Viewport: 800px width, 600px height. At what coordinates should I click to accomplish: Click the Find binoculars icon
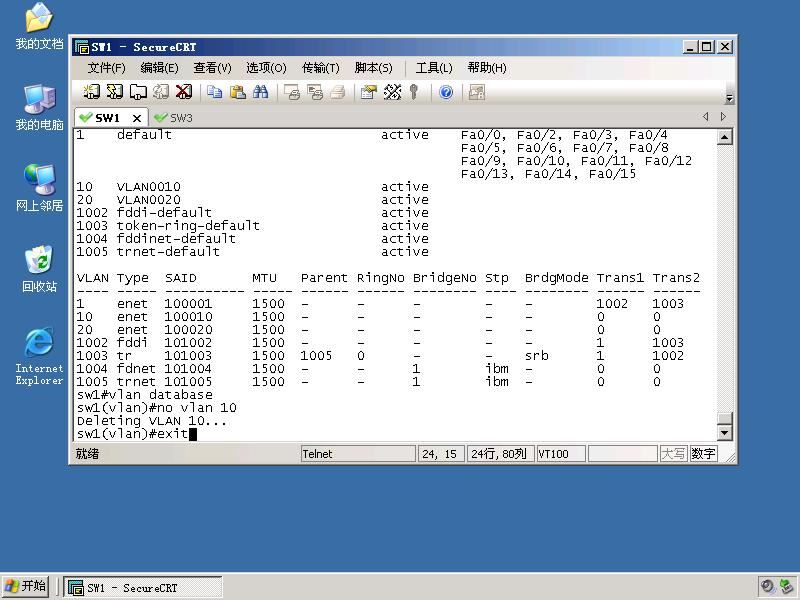tap(260, 92)
